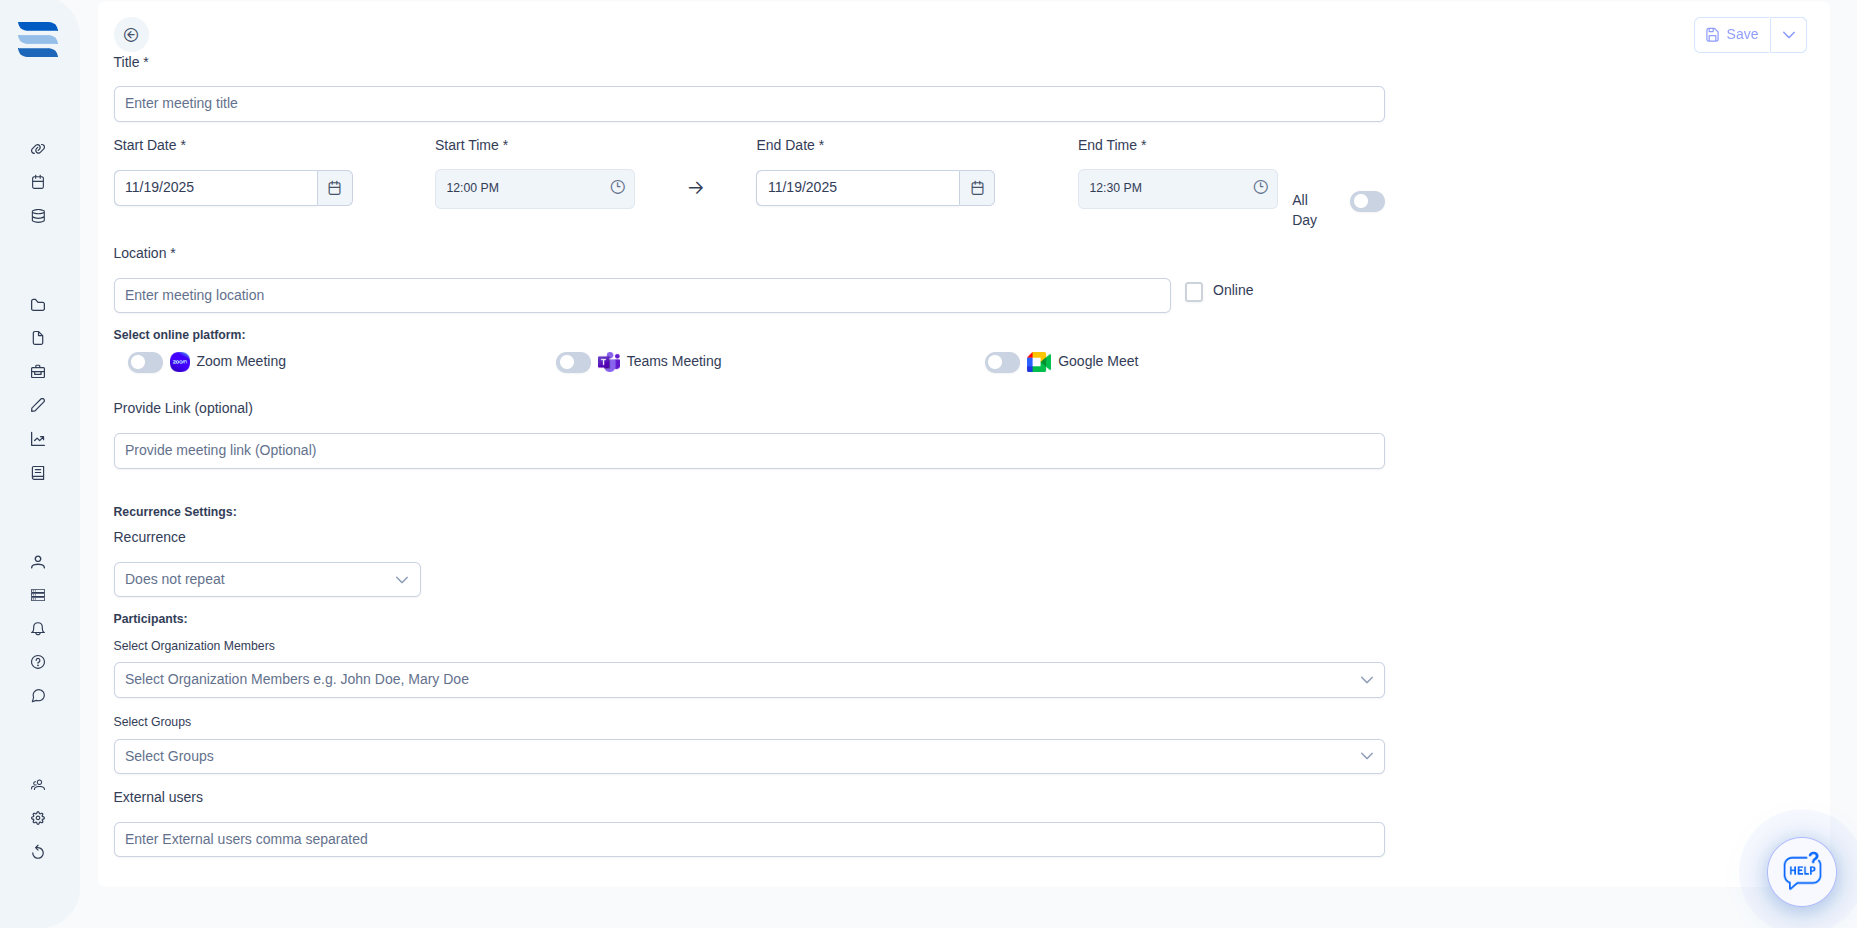Click the back arrow icon above Title
The height and width of the screenshot is (928, 1857).
click(x=131, y=35)
